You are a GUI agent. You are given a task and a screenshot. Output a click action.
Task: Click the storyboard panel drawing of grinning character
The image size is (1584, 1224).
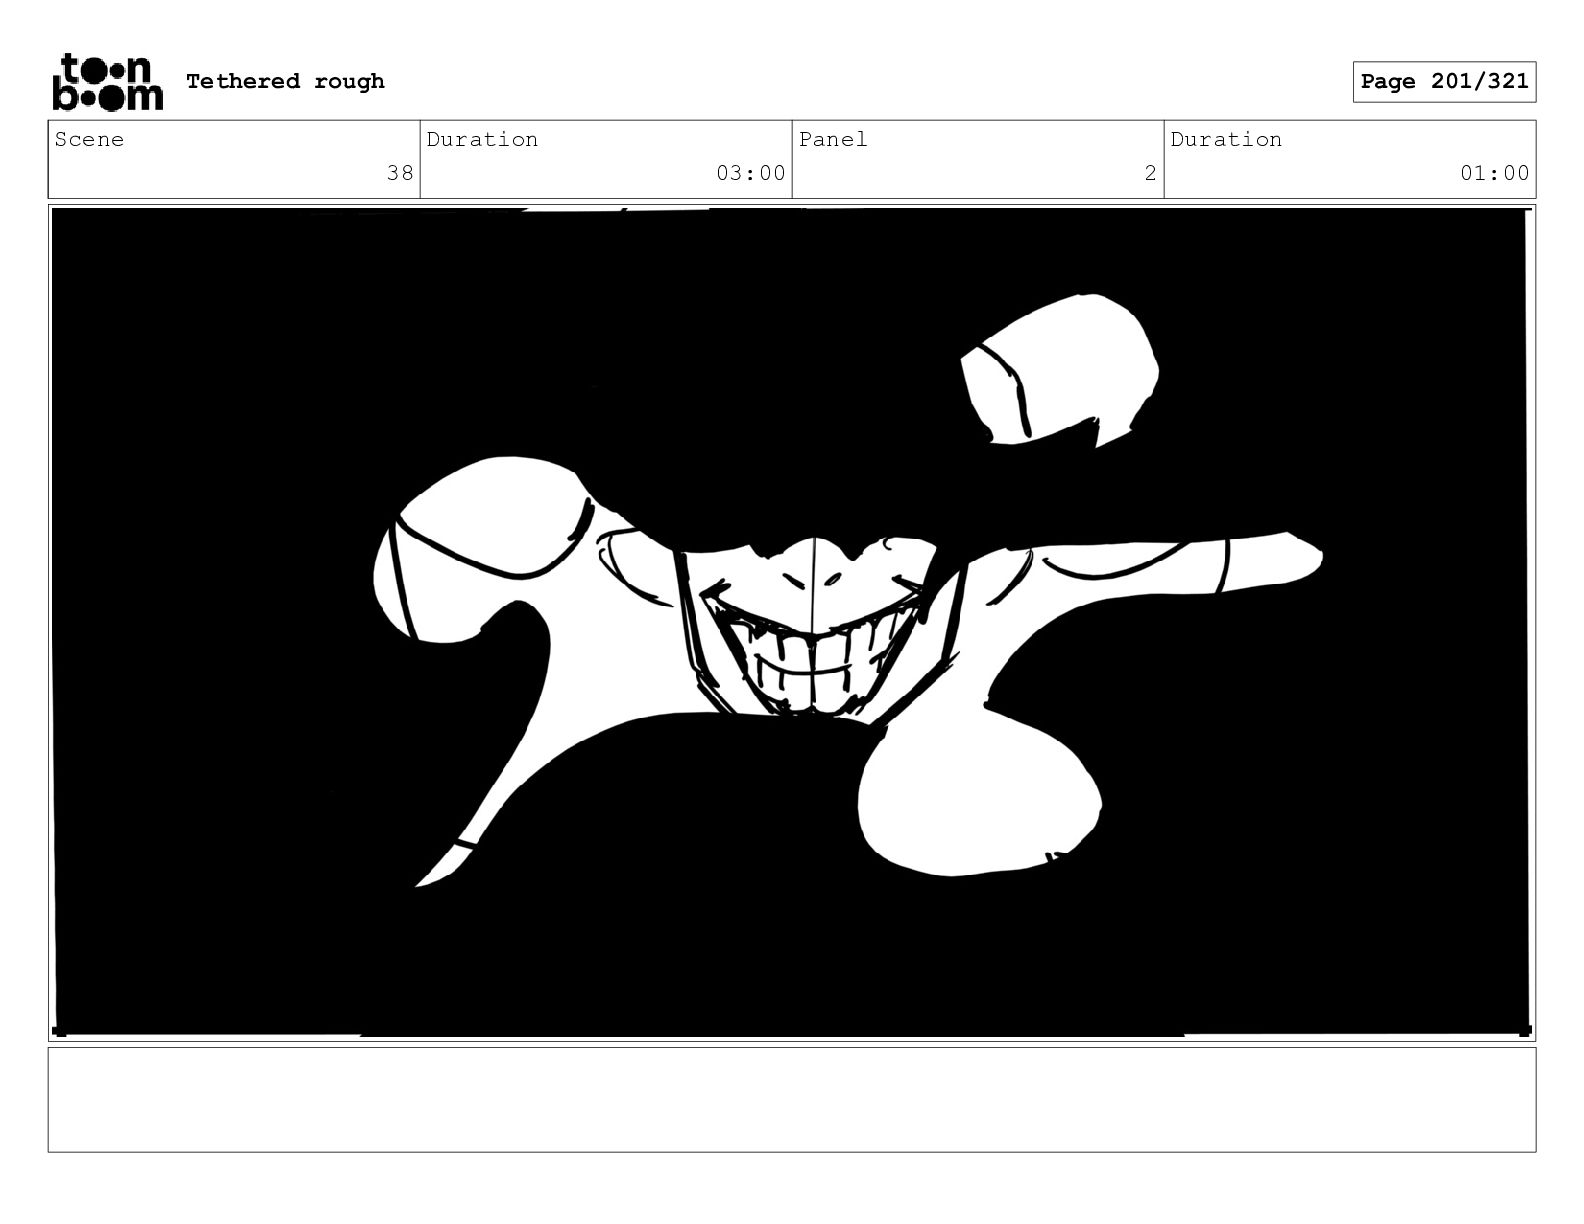click(x=791, y=622)
